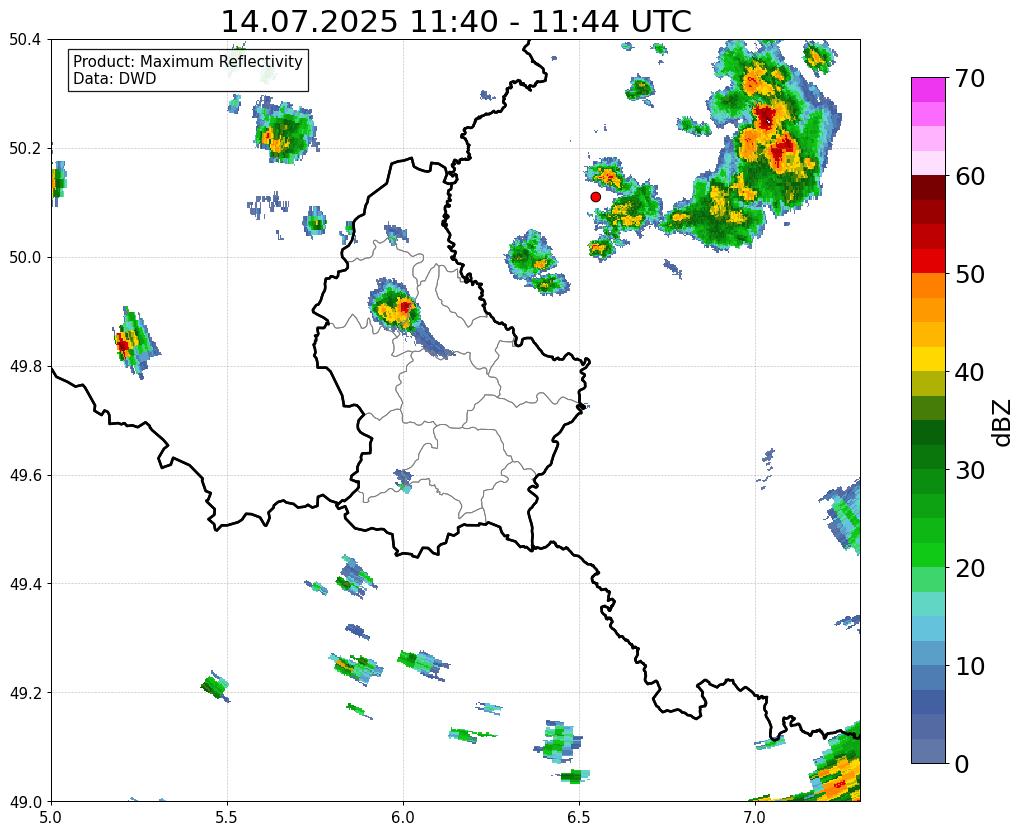The width and height of the screenshot is (1023, 834).
Task: Click the '30' colorbar tick label
Action: click(x=969, y=470)
